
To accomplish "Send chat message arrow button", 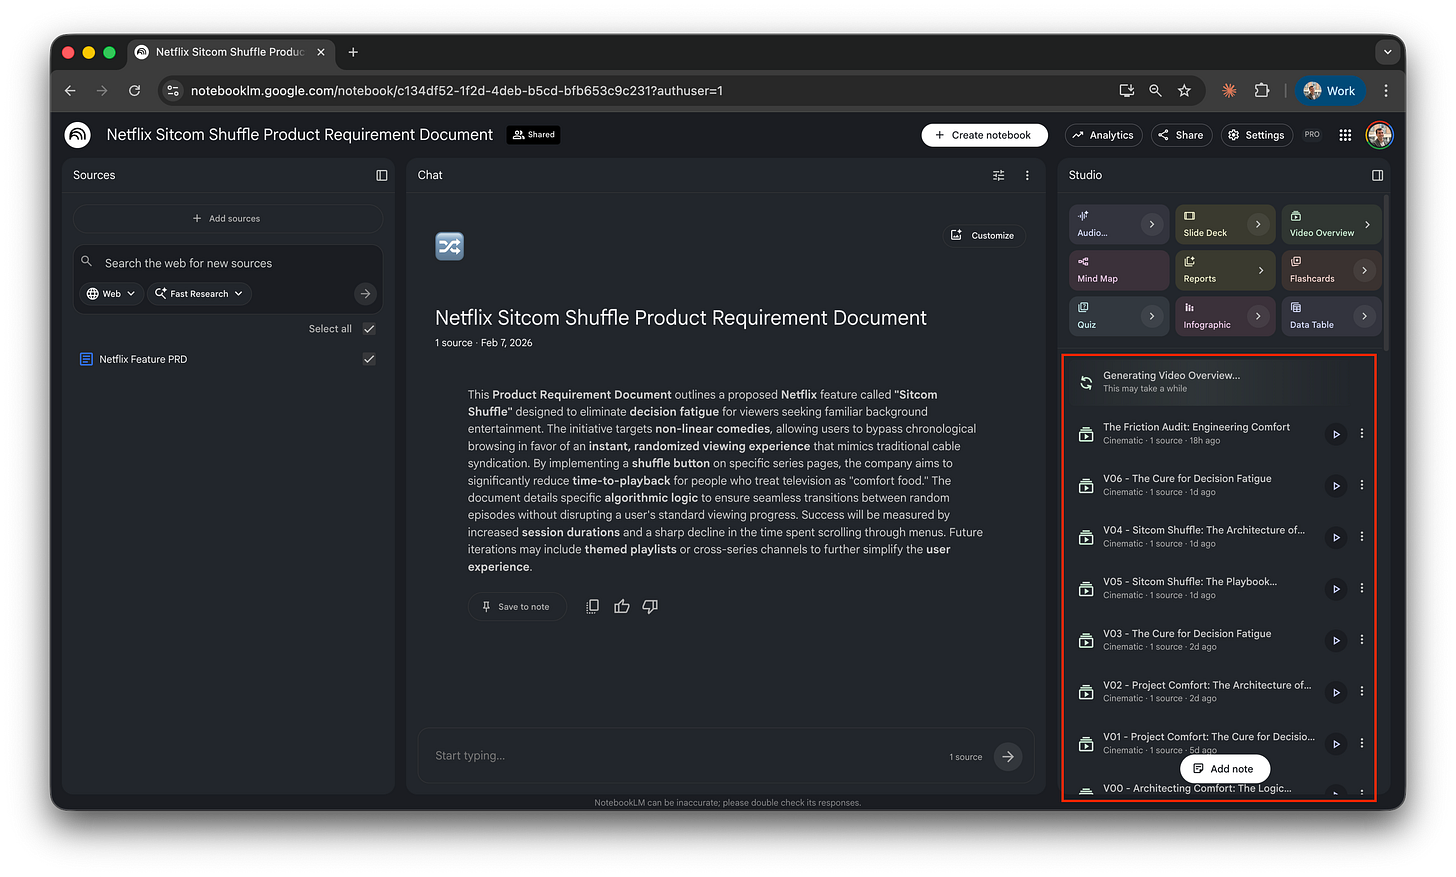I will (1008, 757).
